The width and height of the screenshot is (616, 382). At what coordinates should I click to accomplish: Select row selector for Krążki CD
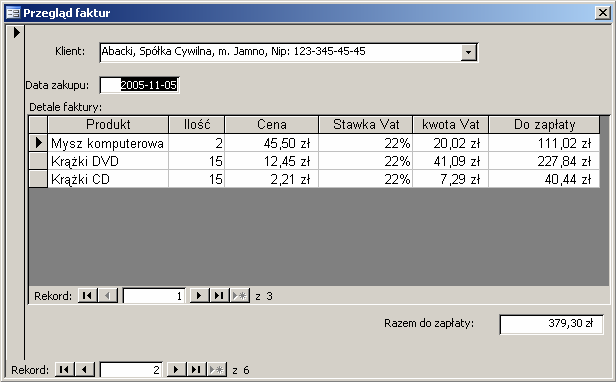(38, 179)
